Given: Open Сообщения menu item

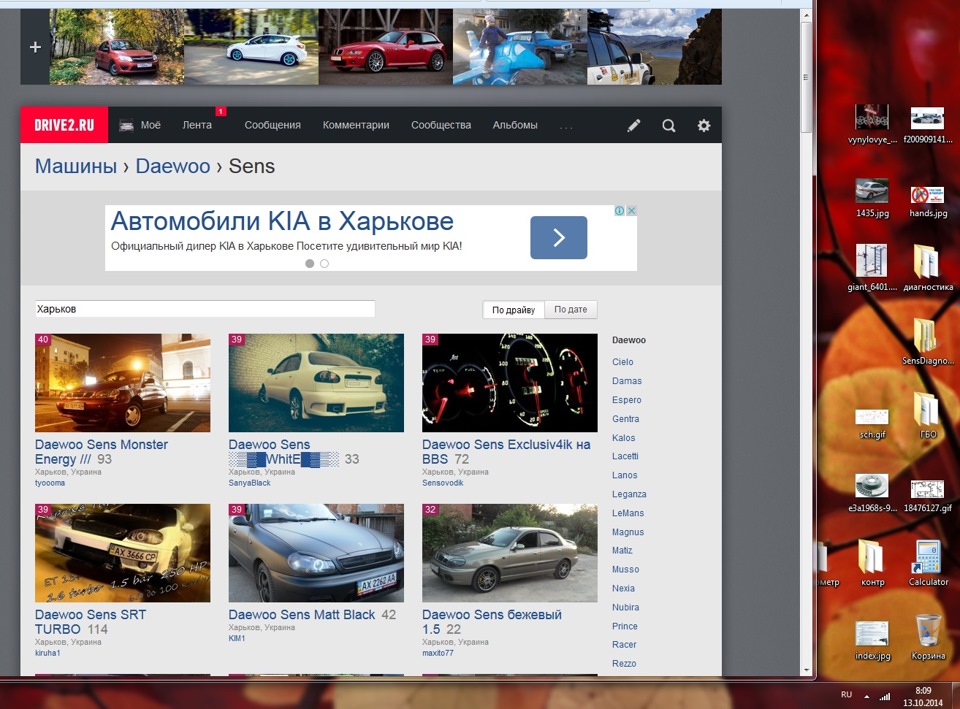Looking at the screenshot, I should tap(272, 125).
